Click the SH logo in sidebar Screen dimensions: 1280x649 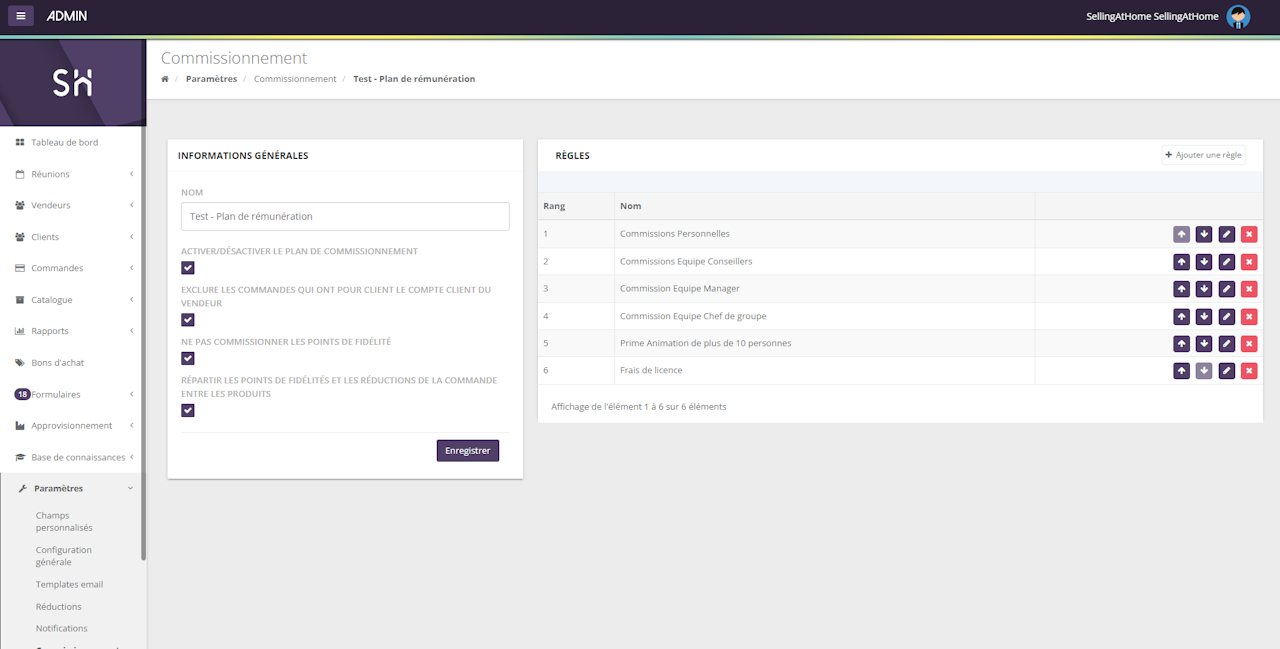[x=72, y=84]
